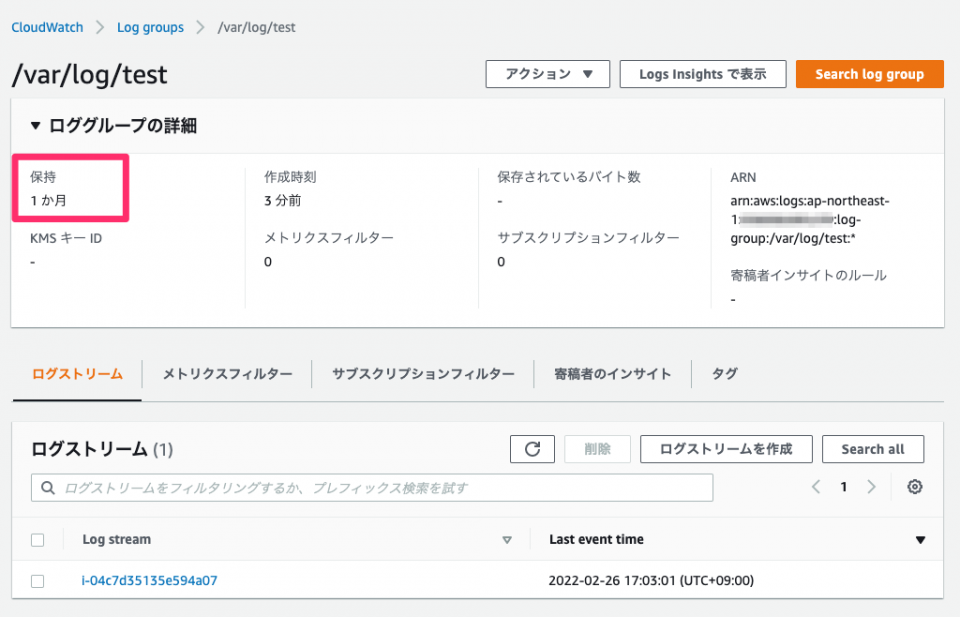The height and width of the screenshot is (617, 960).
Task: Open the Log stream column sort dropdown
Action: pyautogui.click(x=508, y=539)
